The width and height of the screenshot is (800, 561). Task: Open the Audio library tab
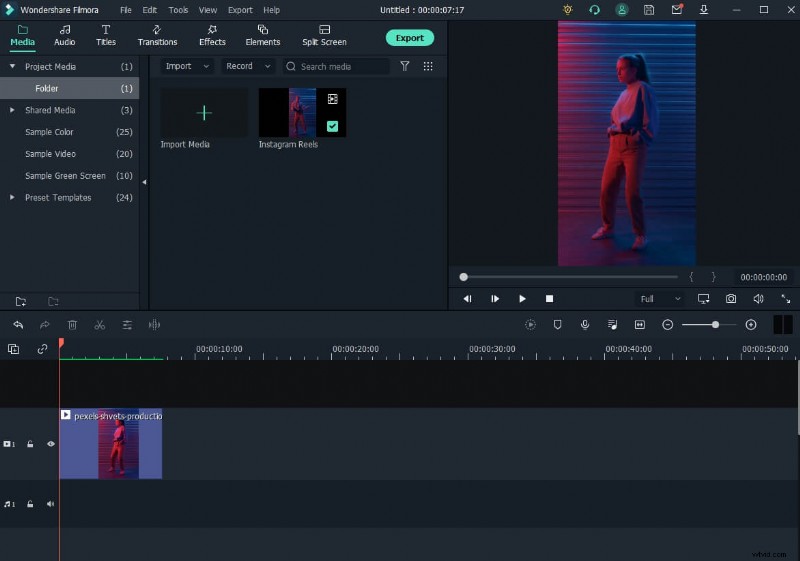pyautogui.click(x=64, y=35)
